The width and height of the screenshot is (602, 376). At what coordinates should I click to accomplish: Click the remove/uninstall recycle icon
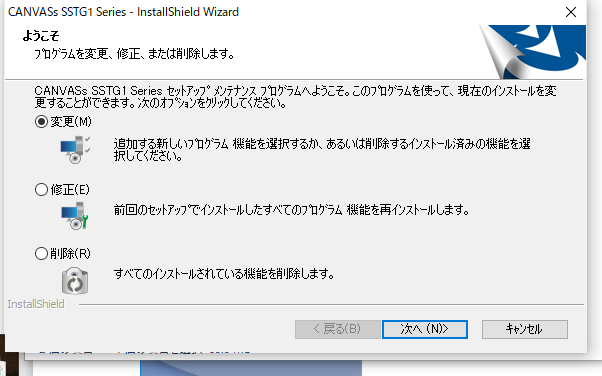pos(75,281)
